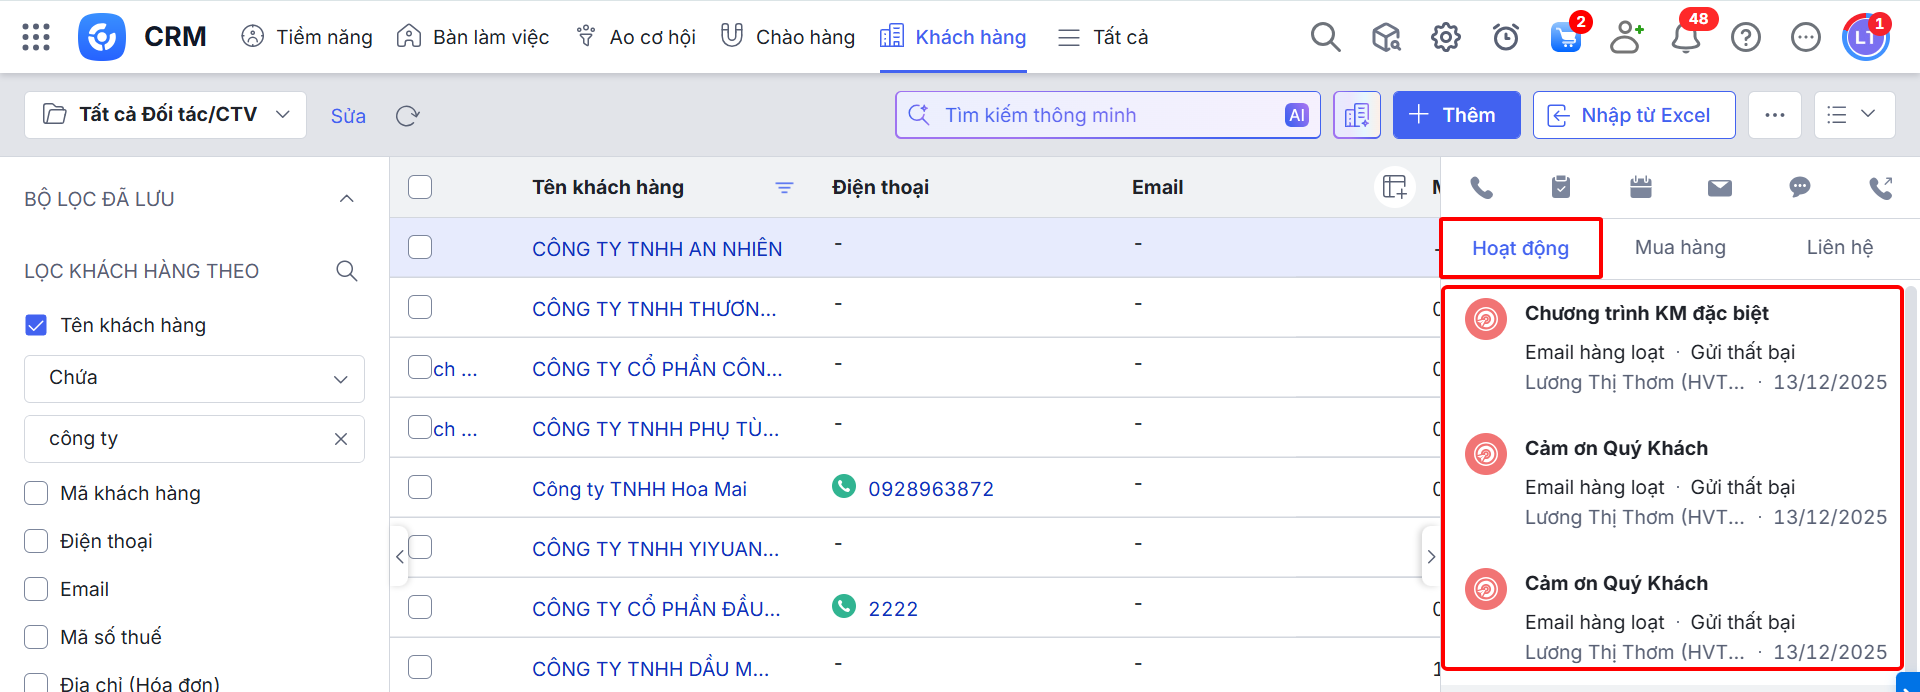Open the Chứa condition dropdown

[194, 378]
